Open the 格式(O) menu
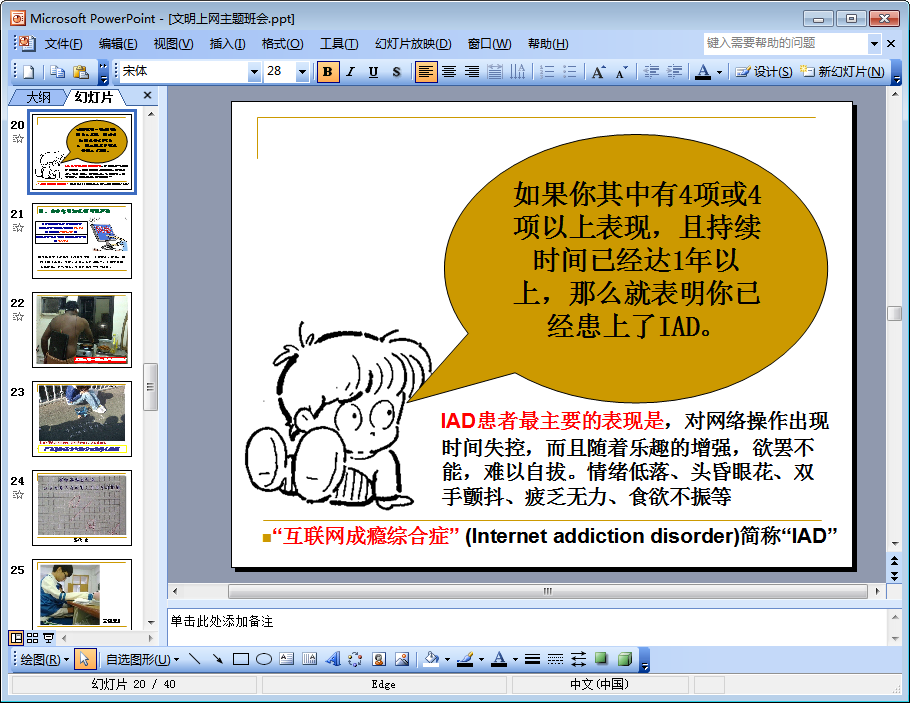Screen dimensions: 910x703 click(x=282, y=44)
